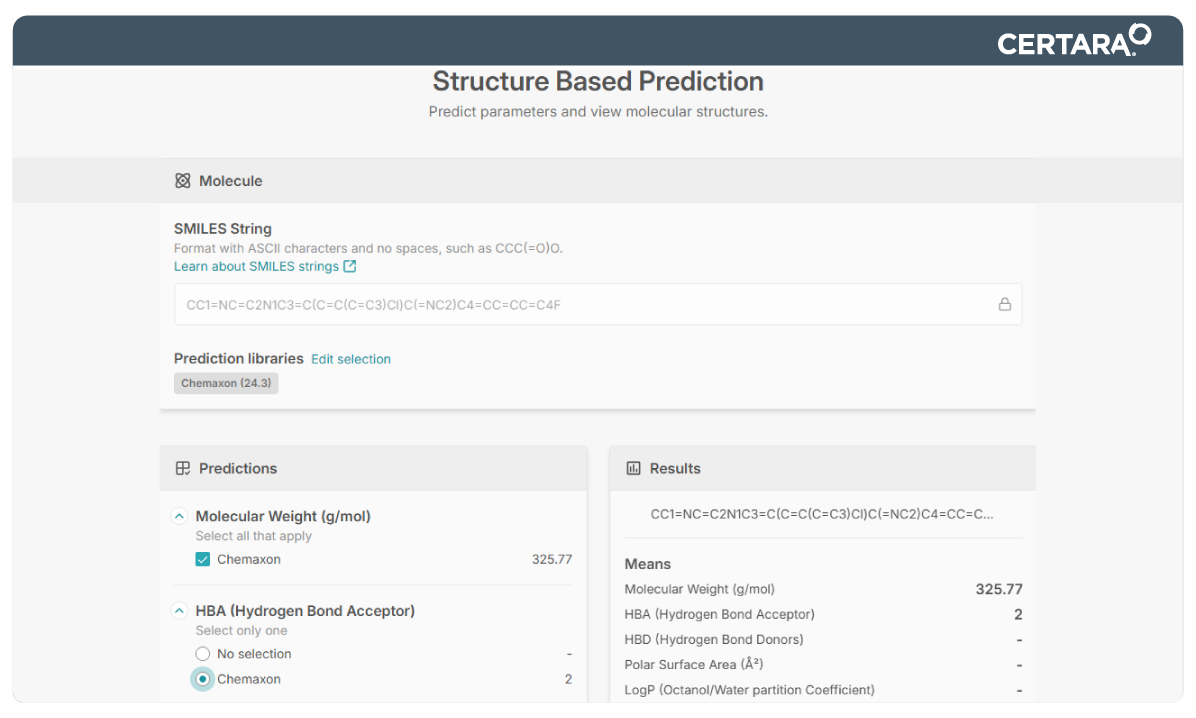Click the Certara logo

click(x=1073, y=41)
